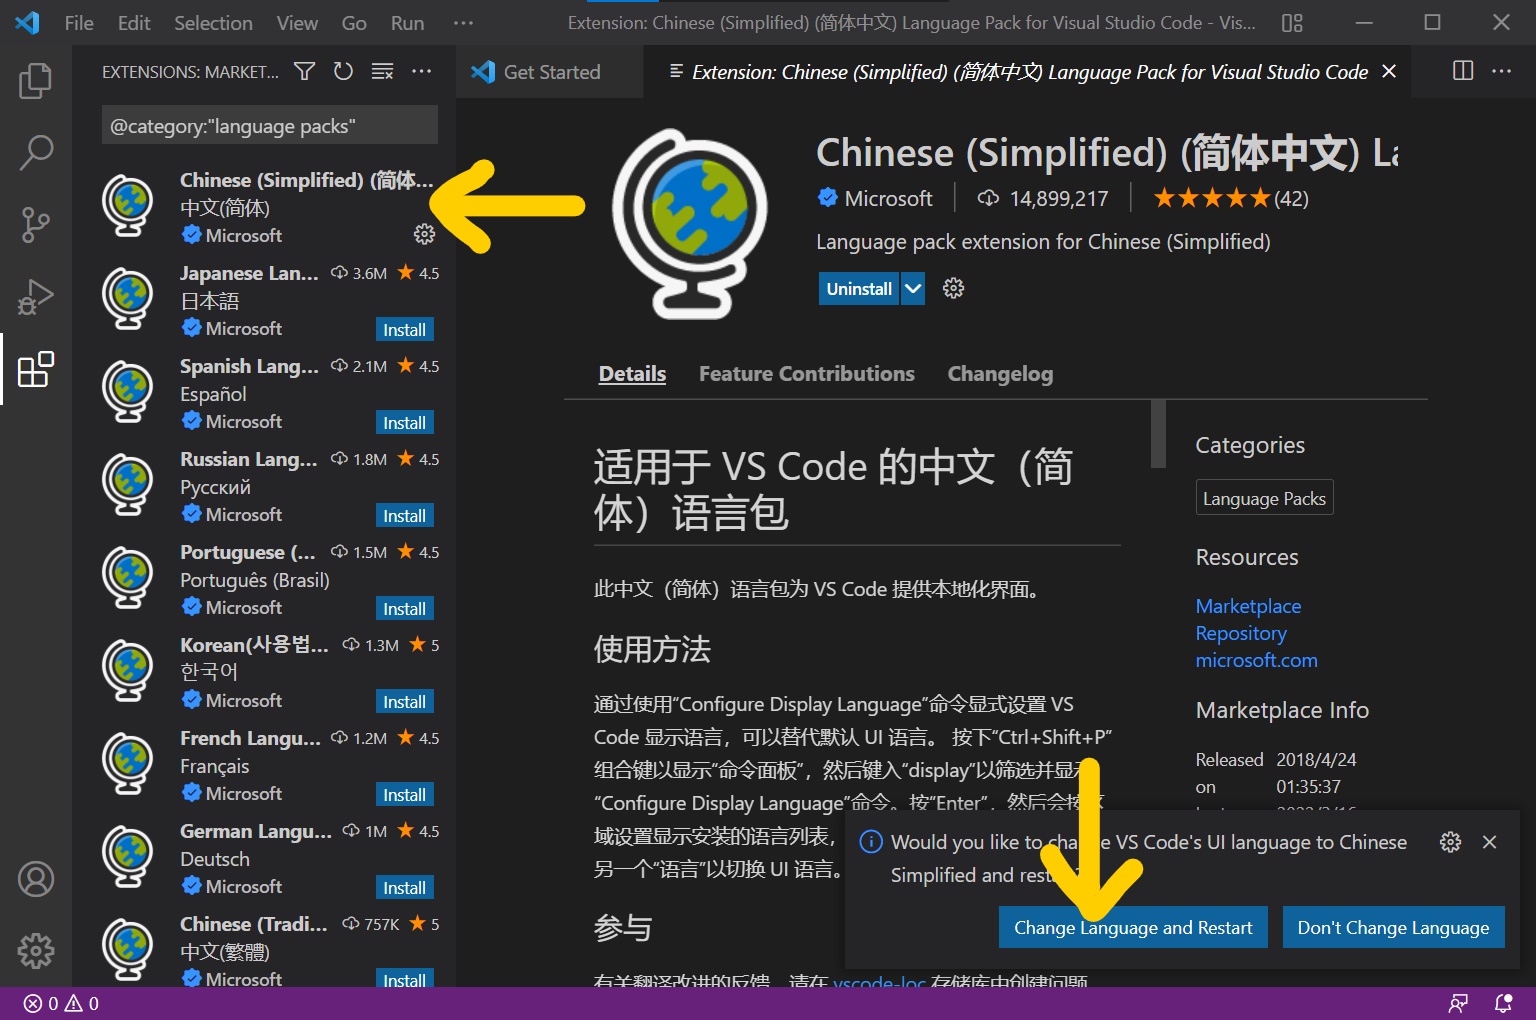Filter the extension search results
The height and width of the screenshot is (1020, 1536).
click(x=304, y=71)
